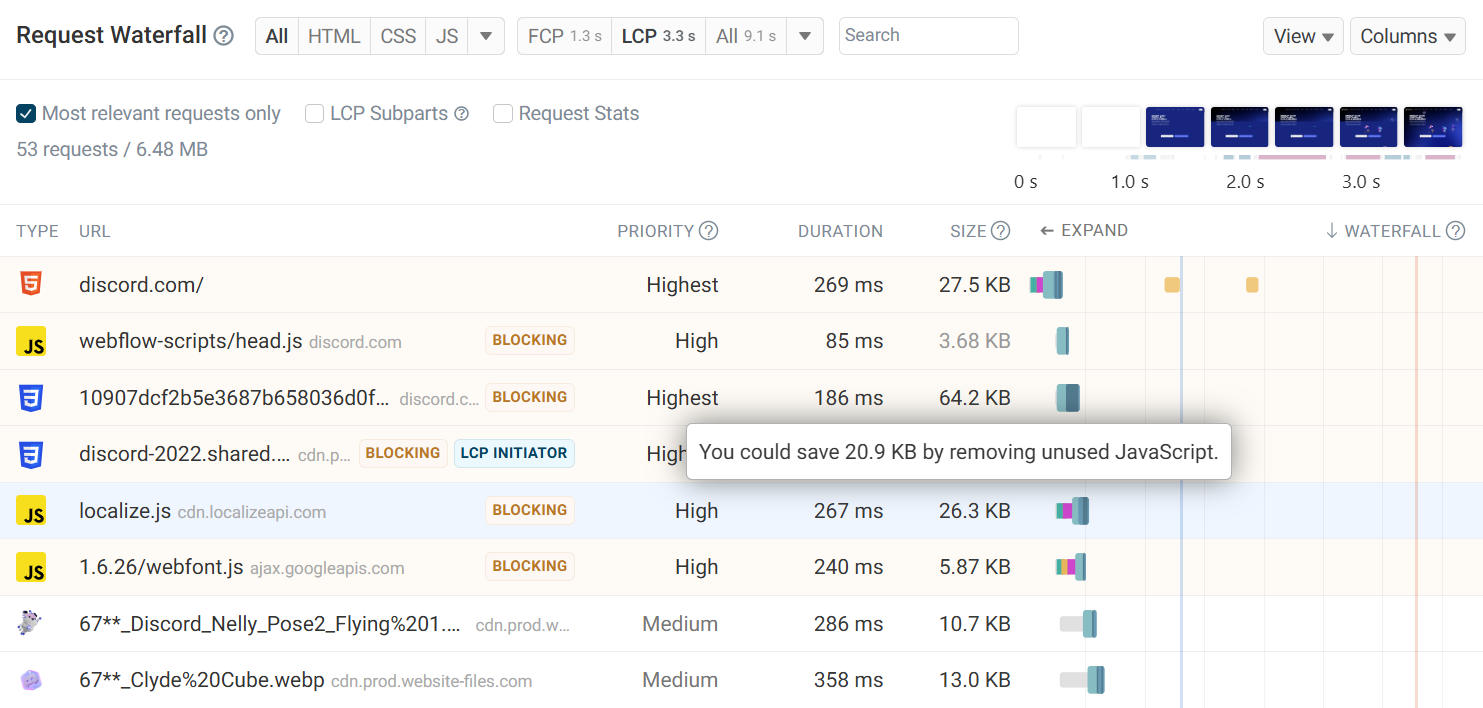Click the help icon next to SIZE header
This screenshot has width=1483, height=708.
coord(1000,231)
